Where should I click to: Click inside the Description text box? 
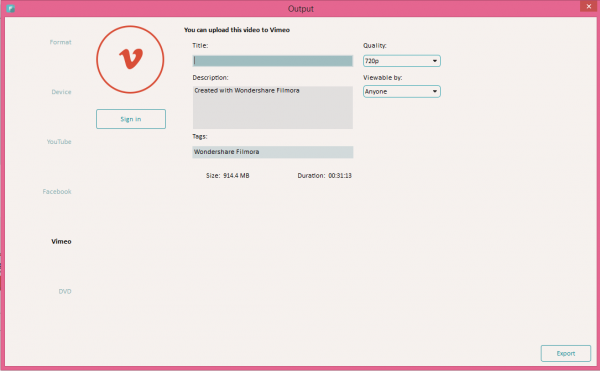tap(272, 107)
